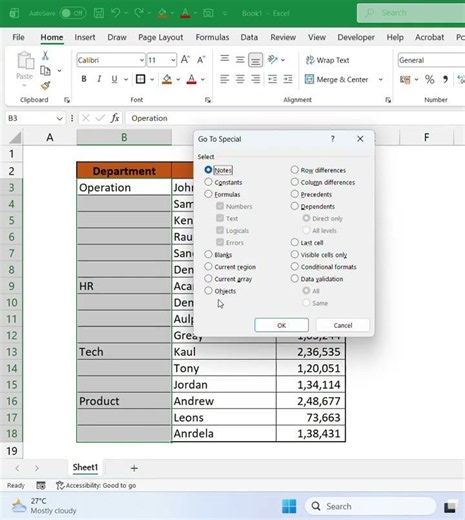Apply cell borders icon
The image size is (465, 520).
point(140,79)
